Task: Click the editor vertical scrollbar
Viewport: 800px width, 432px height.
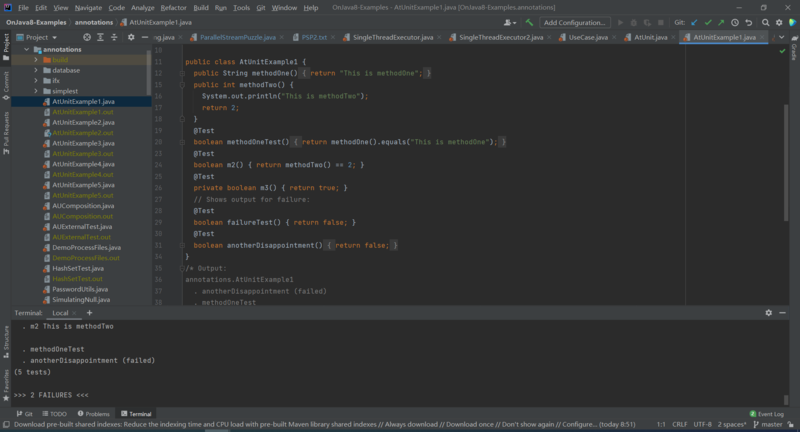Action: 786,163
